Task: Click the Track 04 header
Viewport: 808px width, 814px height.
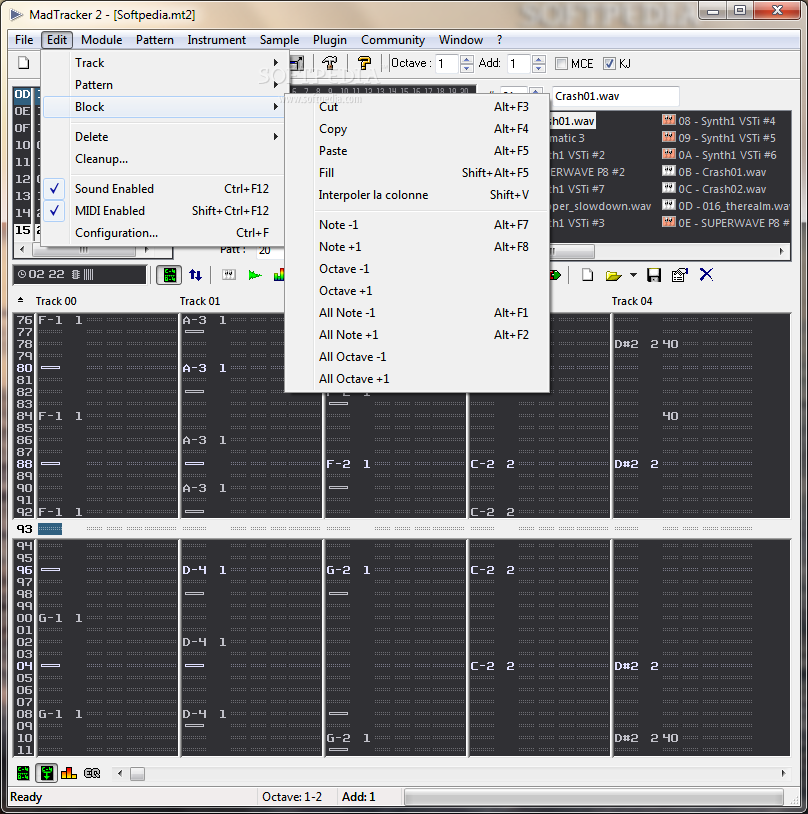Action: 631,301
